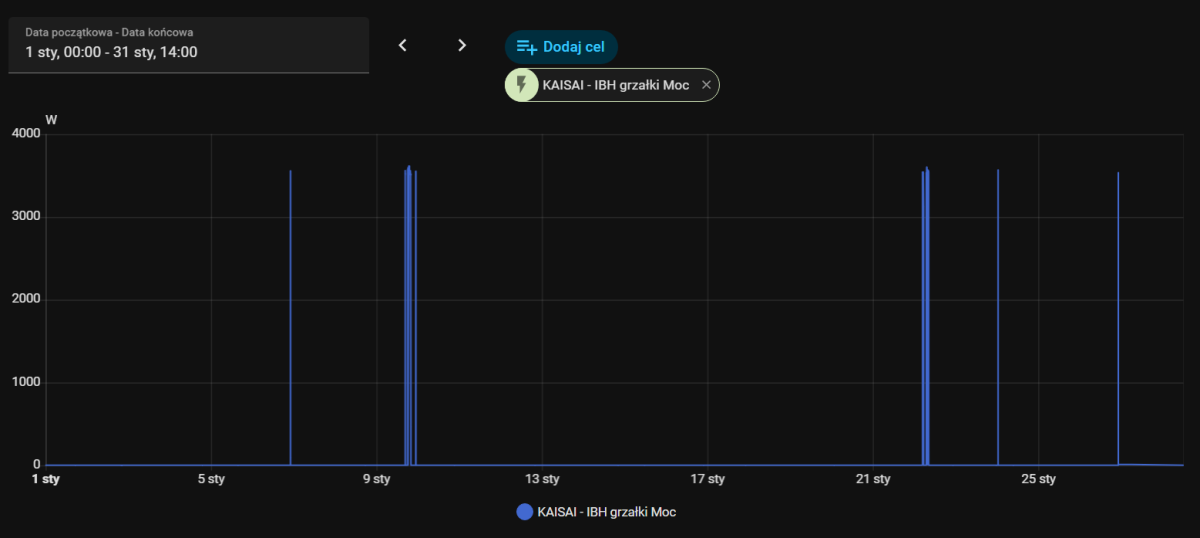Click the 13 sty x-axis label
1200x538 pixels.
[542, 479]
